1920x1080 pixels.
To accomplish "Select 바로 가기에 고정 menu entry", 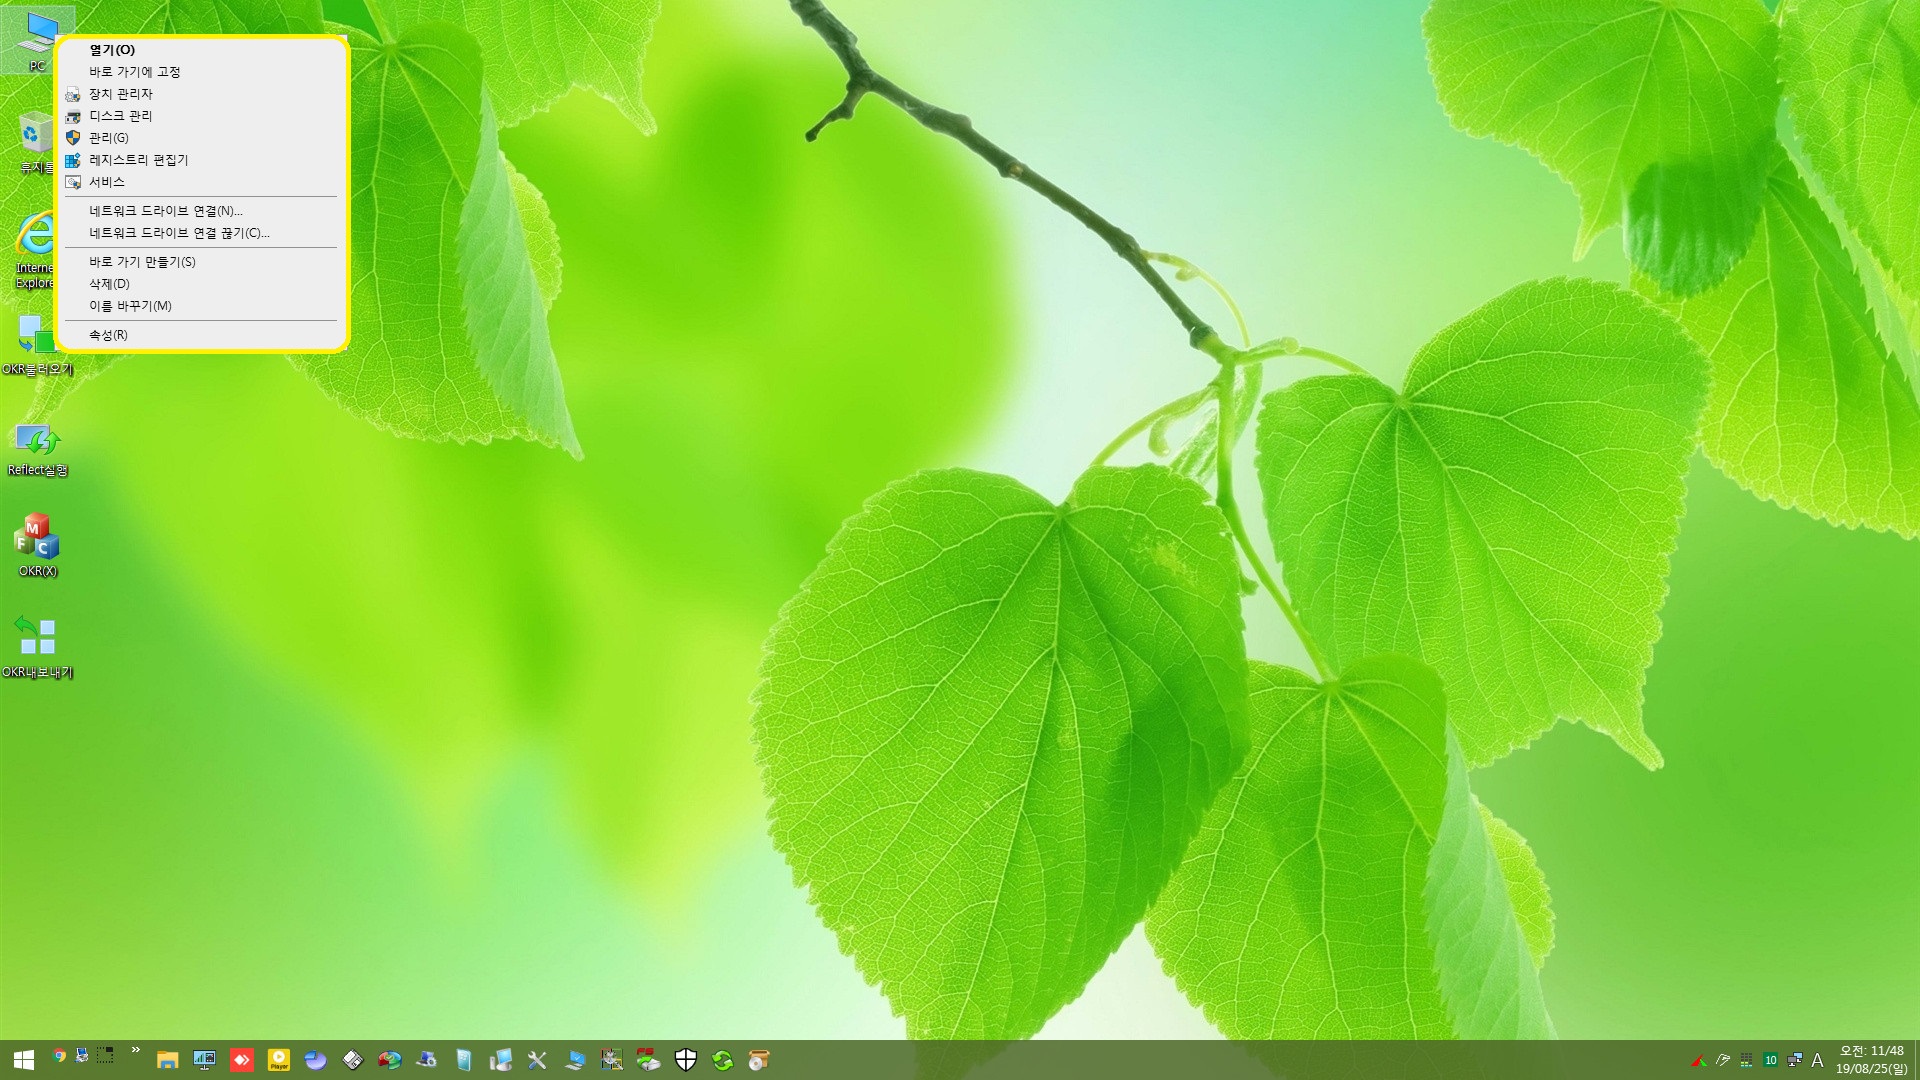I will coord(201,72).
